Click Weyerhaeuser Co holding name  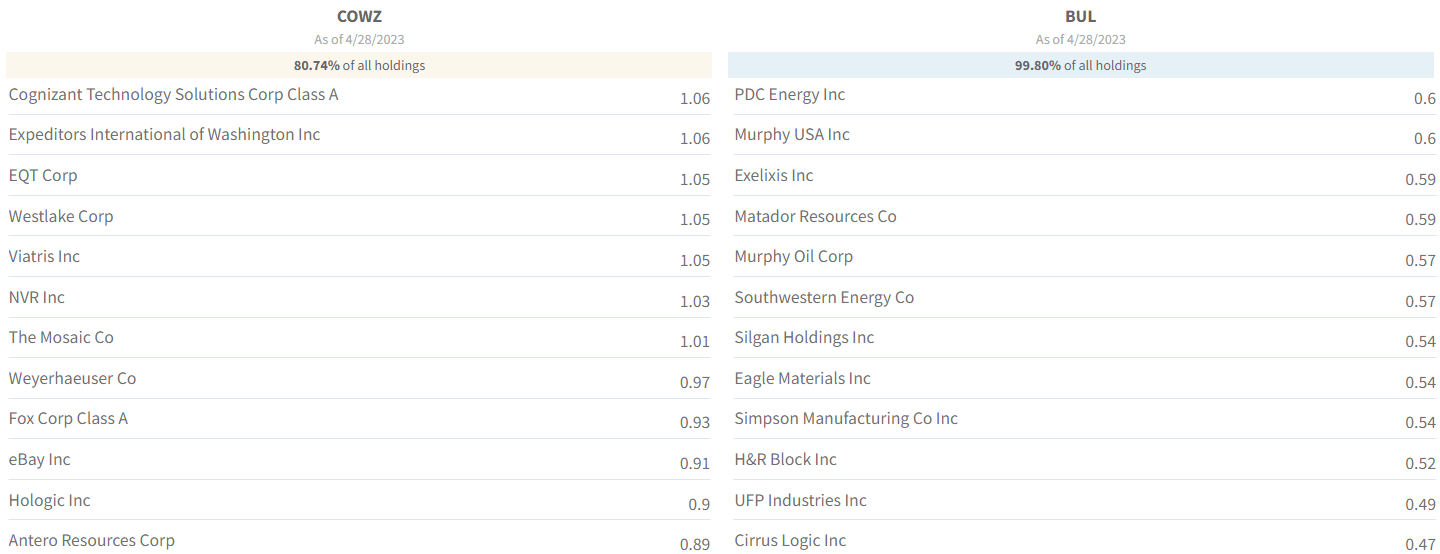pyautogui.click(x=72, y=378)
